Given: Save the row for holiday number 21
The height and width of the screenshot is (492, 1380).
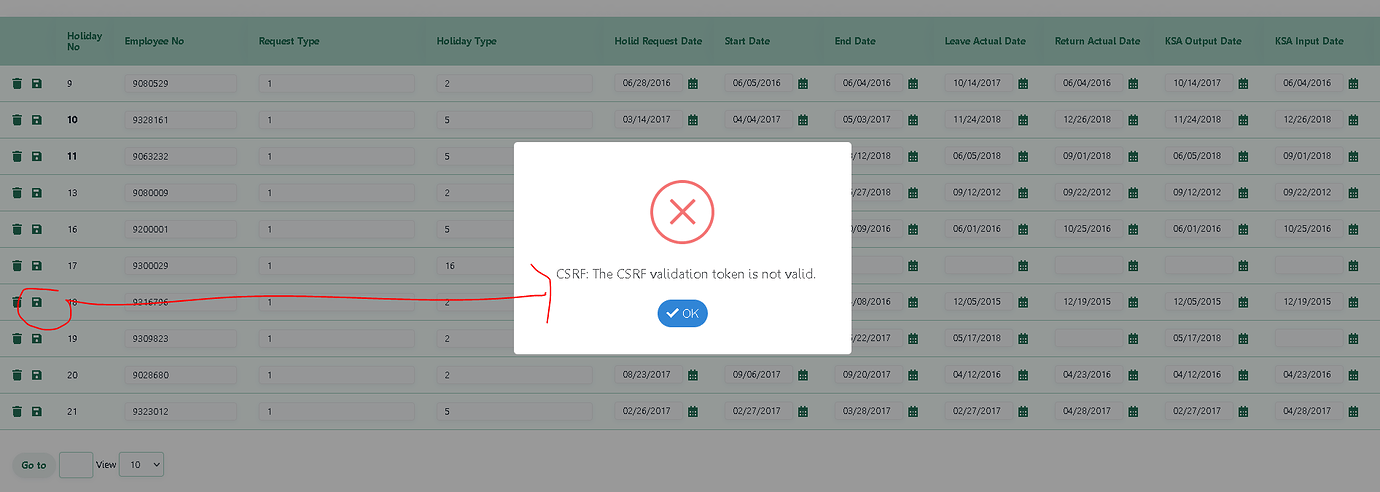Looking at the screenshot, I should [37, 412].
